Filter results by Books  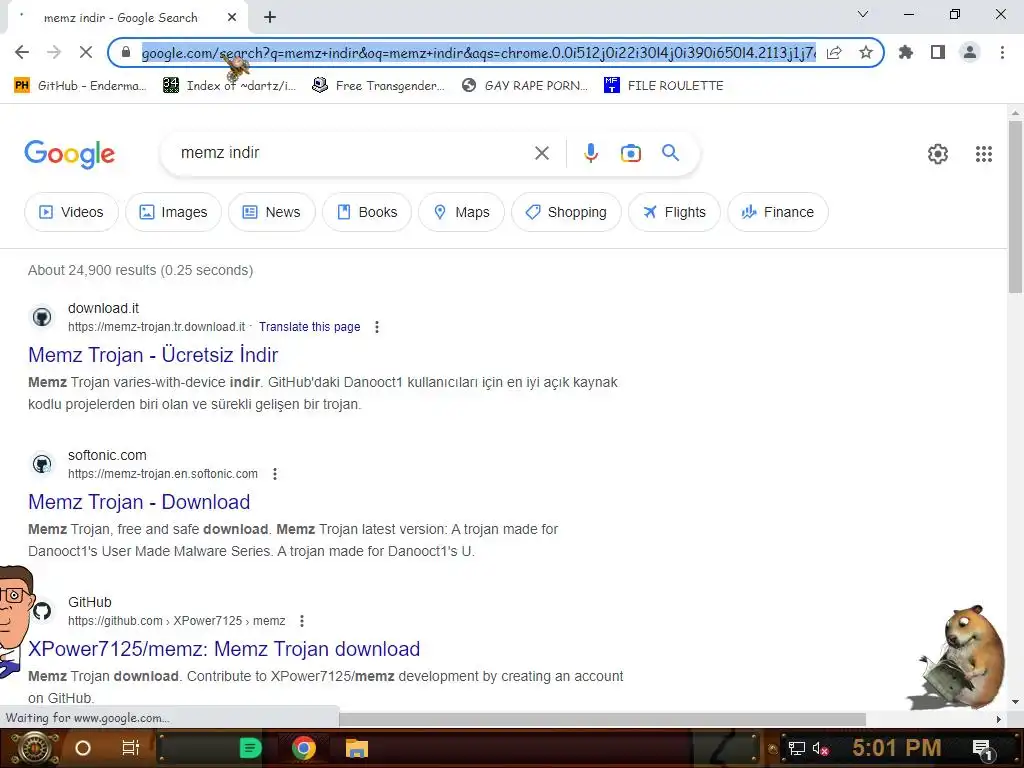click(367, 212)
